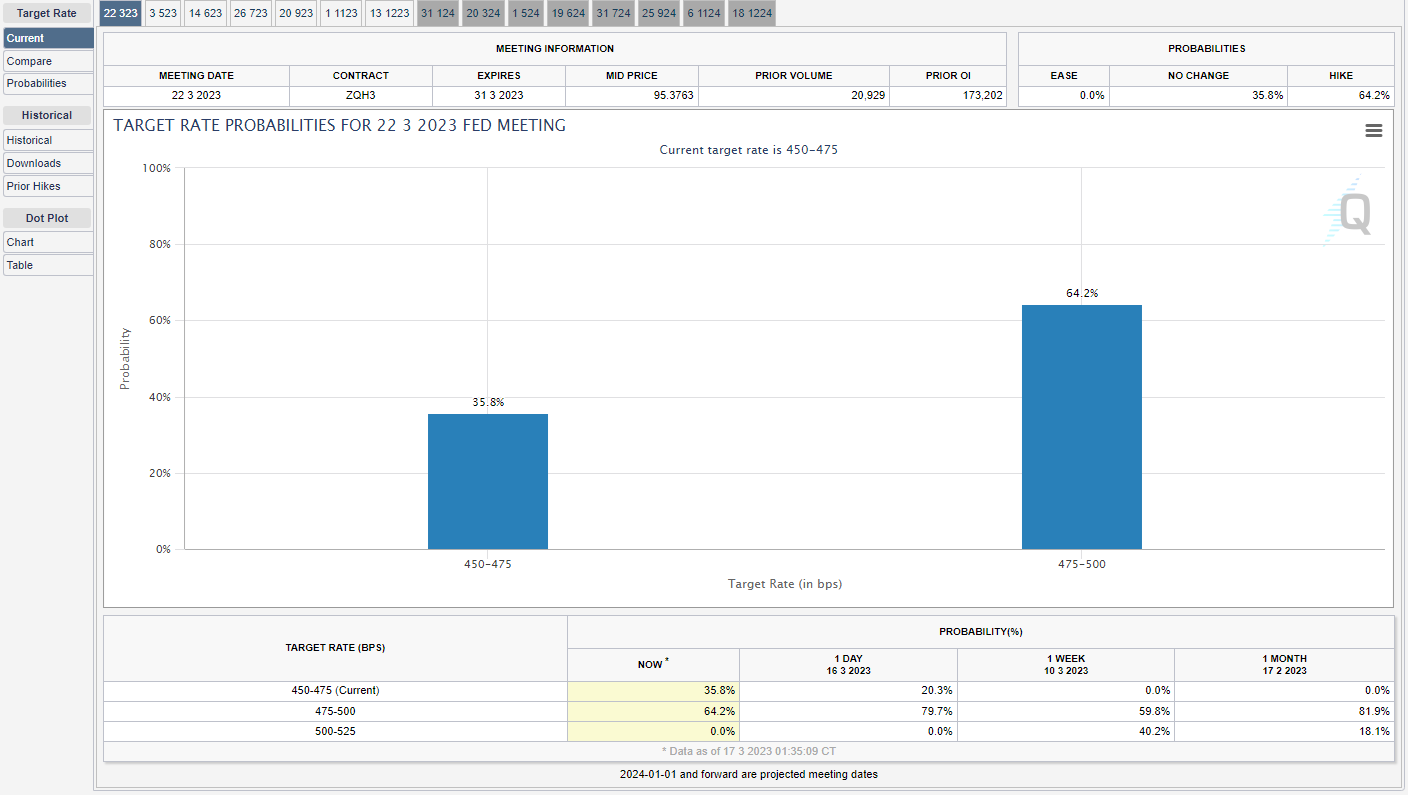This screenshot has height=795, width=1408.
Task: Click the 35.8% label above the bar
Action: (x=488, y=402)
